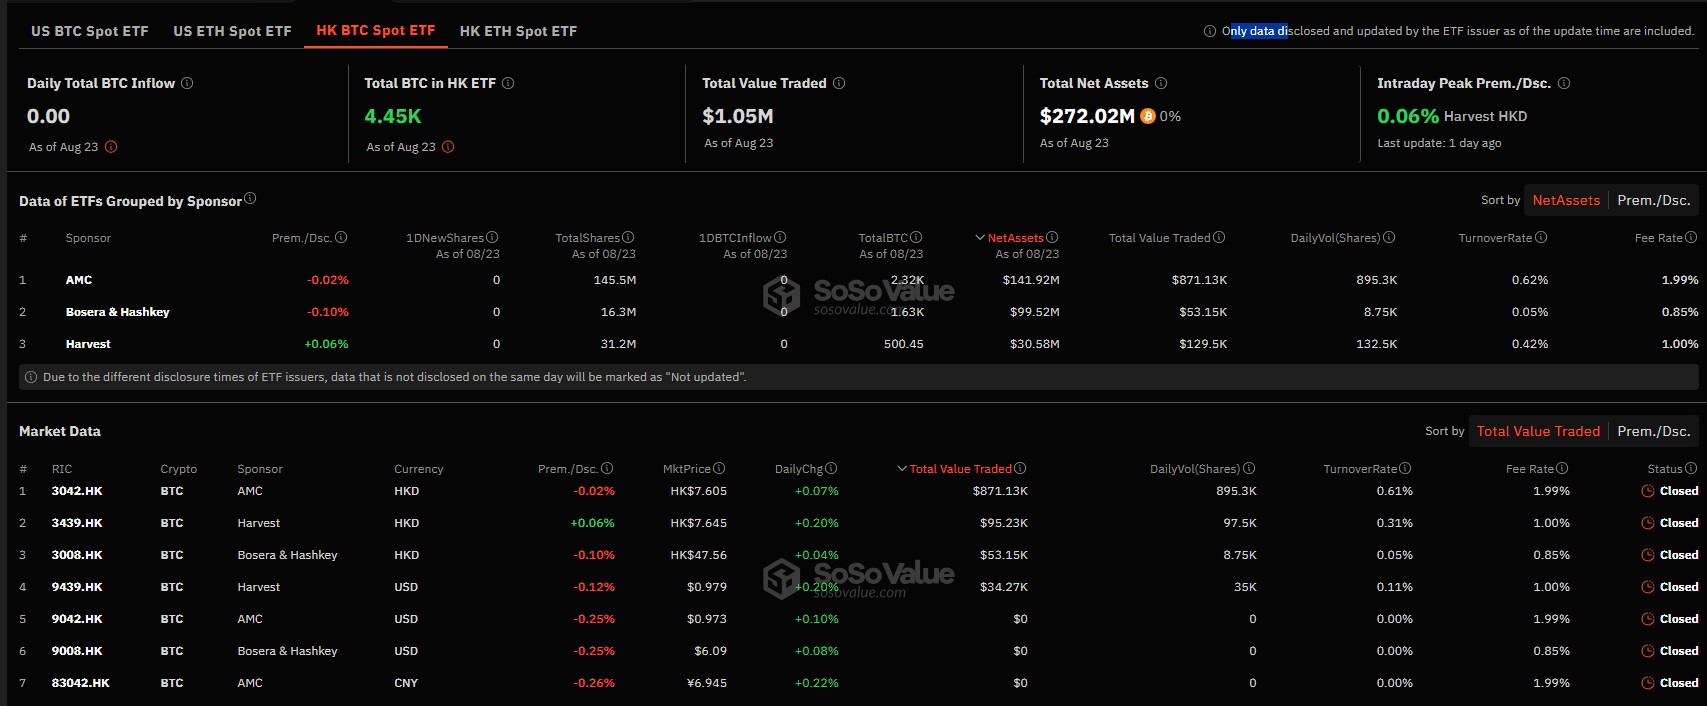The width and height of the screenshot is (1707, 706).
Task: Sort sponsor table by NetAssets button
Action: tap(1566, 200)
